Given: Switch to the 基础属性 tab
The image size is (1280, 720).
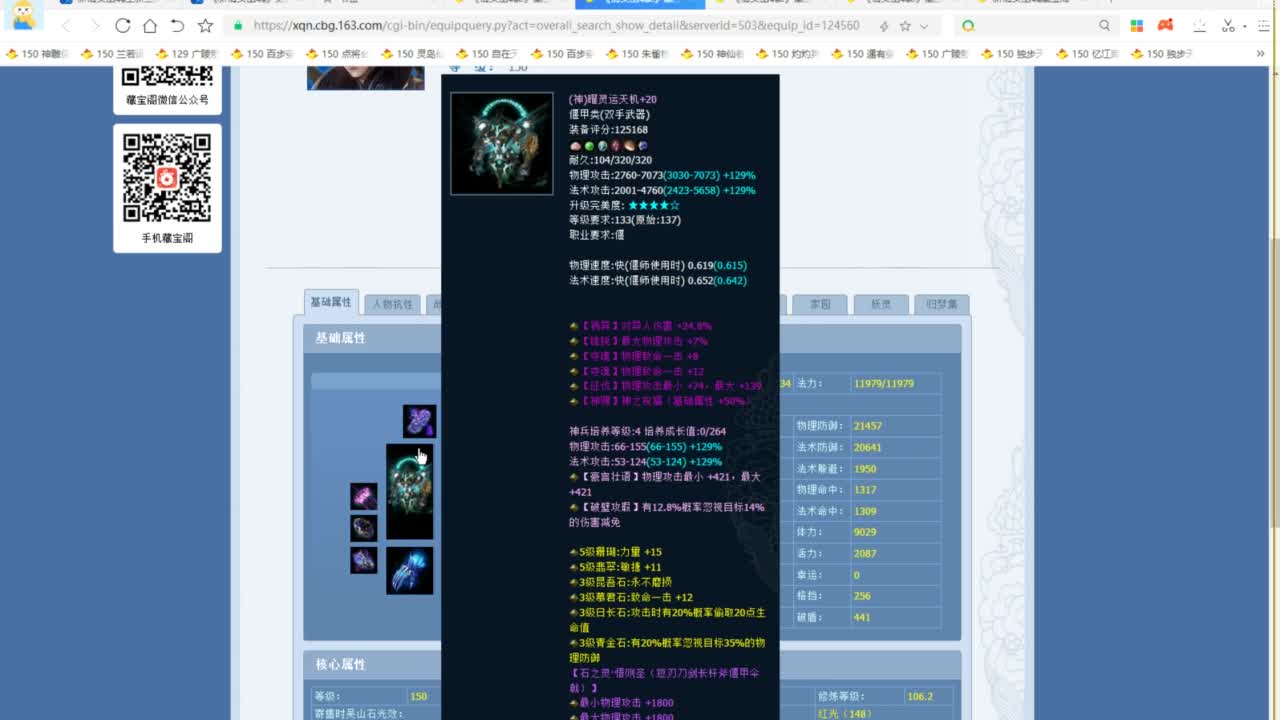Looking at the screenshot, I should click(x=331, y=303).
